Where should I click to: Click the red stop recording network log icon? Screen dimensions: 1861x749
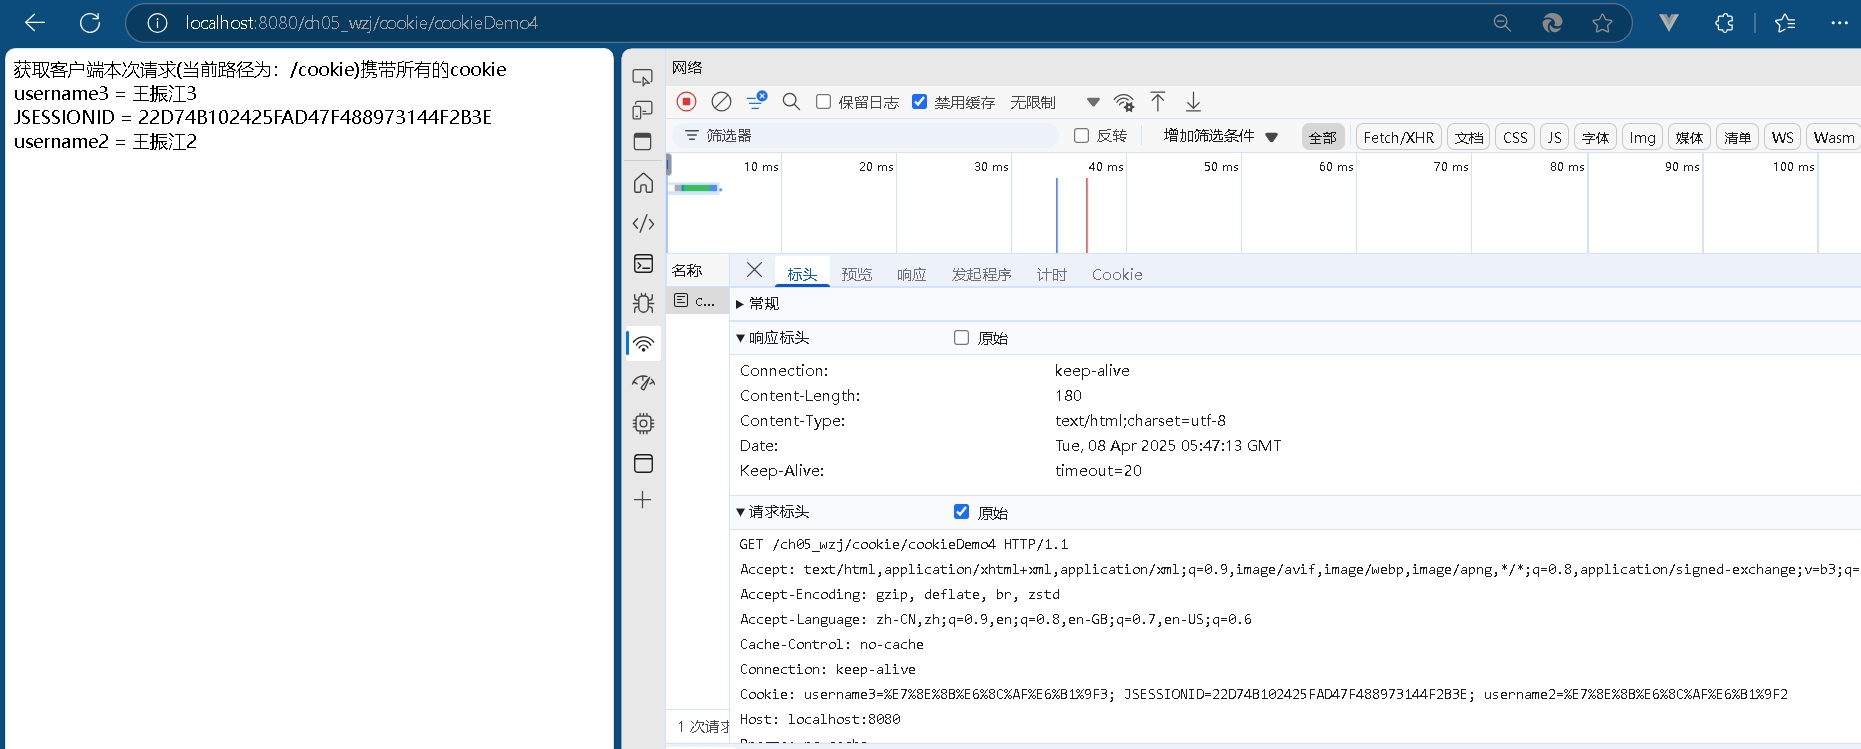coord(686,101)
